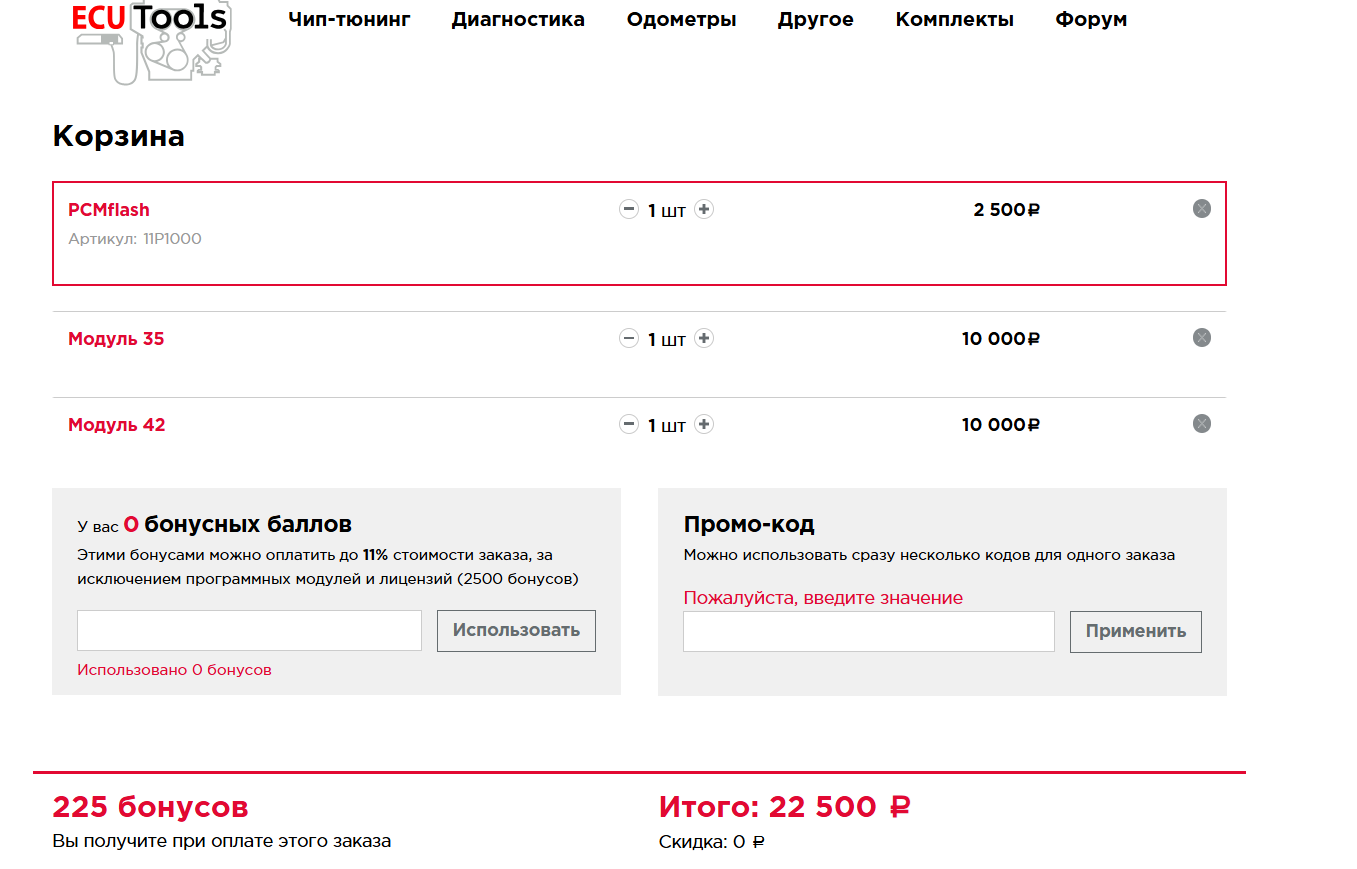This screenshot has width=1357, height=869.
Task: Open the PCMflash product link
Action: point(109,210)
